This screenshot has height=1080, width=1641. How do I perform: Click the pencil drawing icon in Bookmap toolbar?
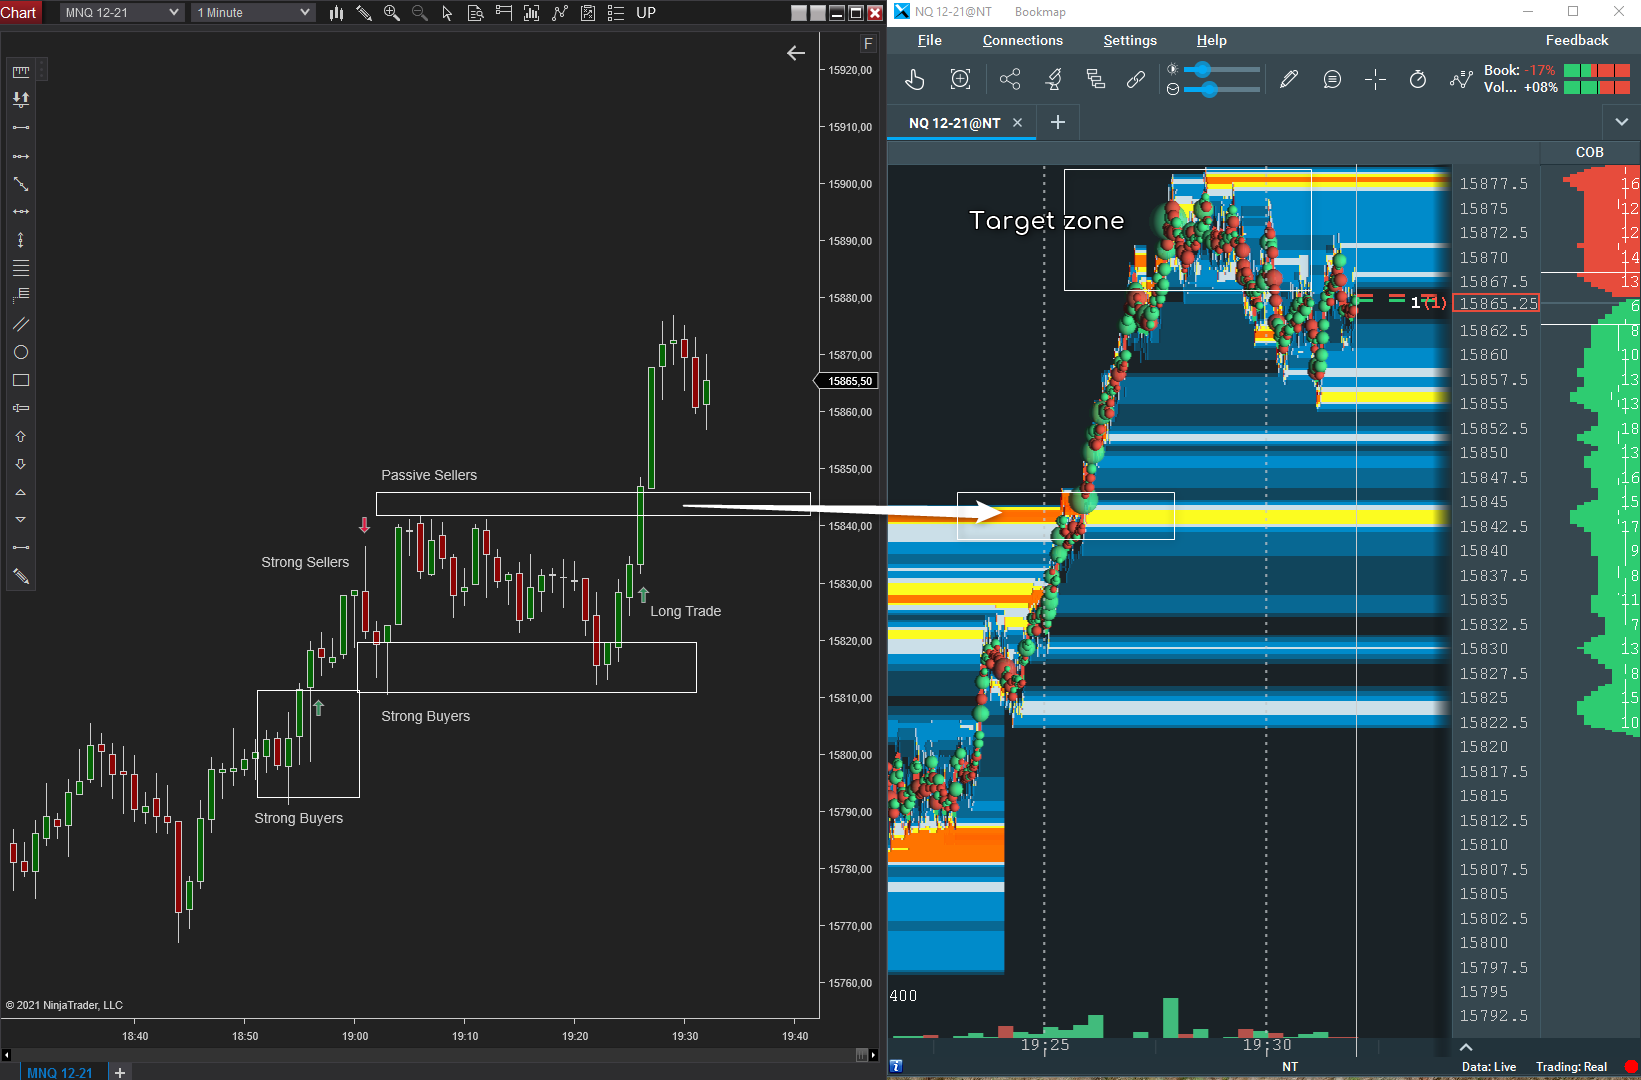[1289, 79]
